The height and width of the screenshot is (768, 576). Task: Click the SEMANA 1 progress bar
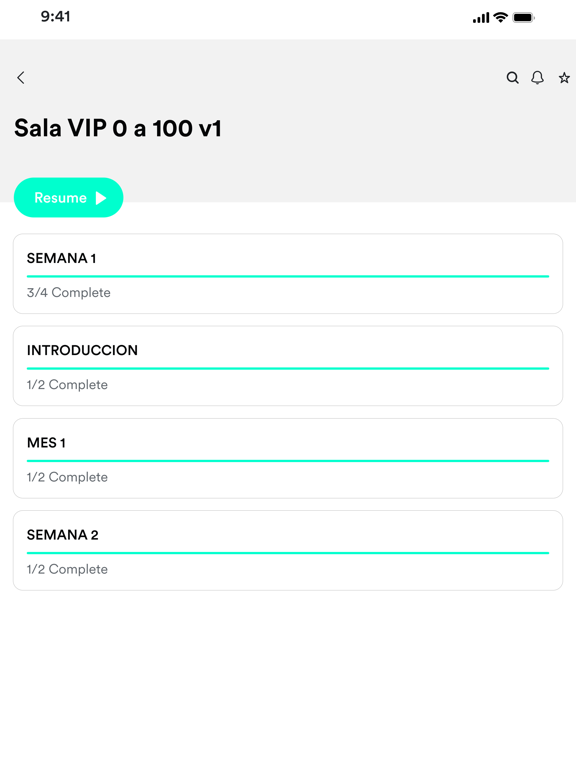tap(288, 276)
